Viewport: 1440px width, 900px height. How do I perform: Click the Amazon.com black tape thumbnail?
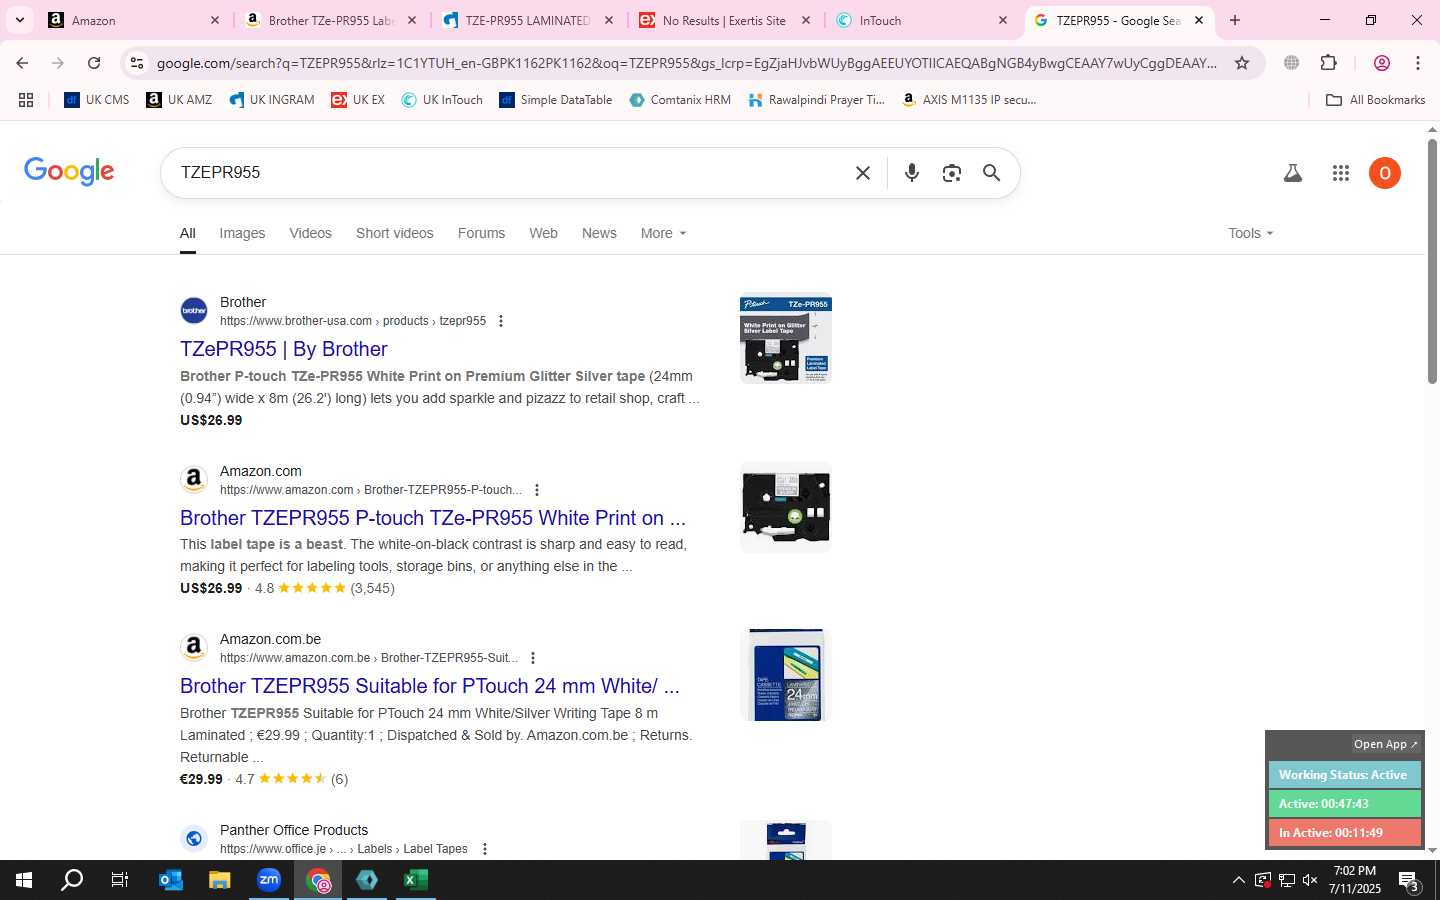click(786, 507)
